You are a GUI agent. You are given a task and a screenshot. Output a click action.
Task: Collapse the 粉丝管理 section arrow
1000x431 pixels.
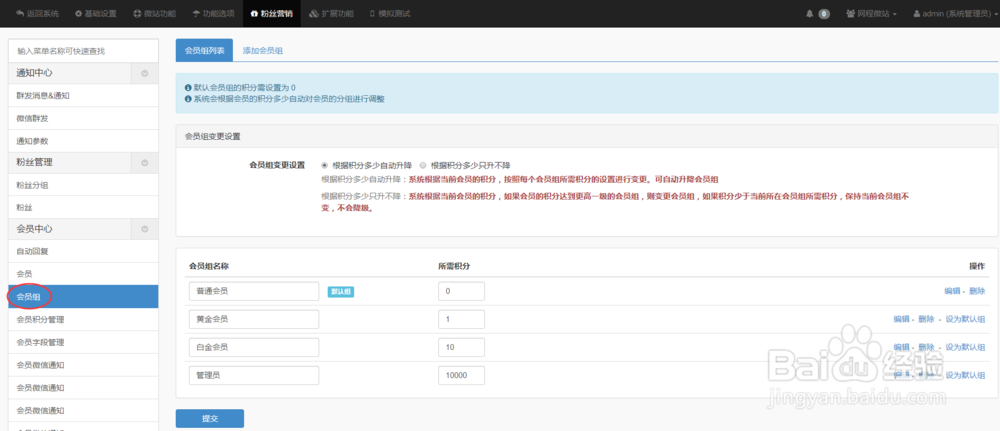[x=145, y=163]
